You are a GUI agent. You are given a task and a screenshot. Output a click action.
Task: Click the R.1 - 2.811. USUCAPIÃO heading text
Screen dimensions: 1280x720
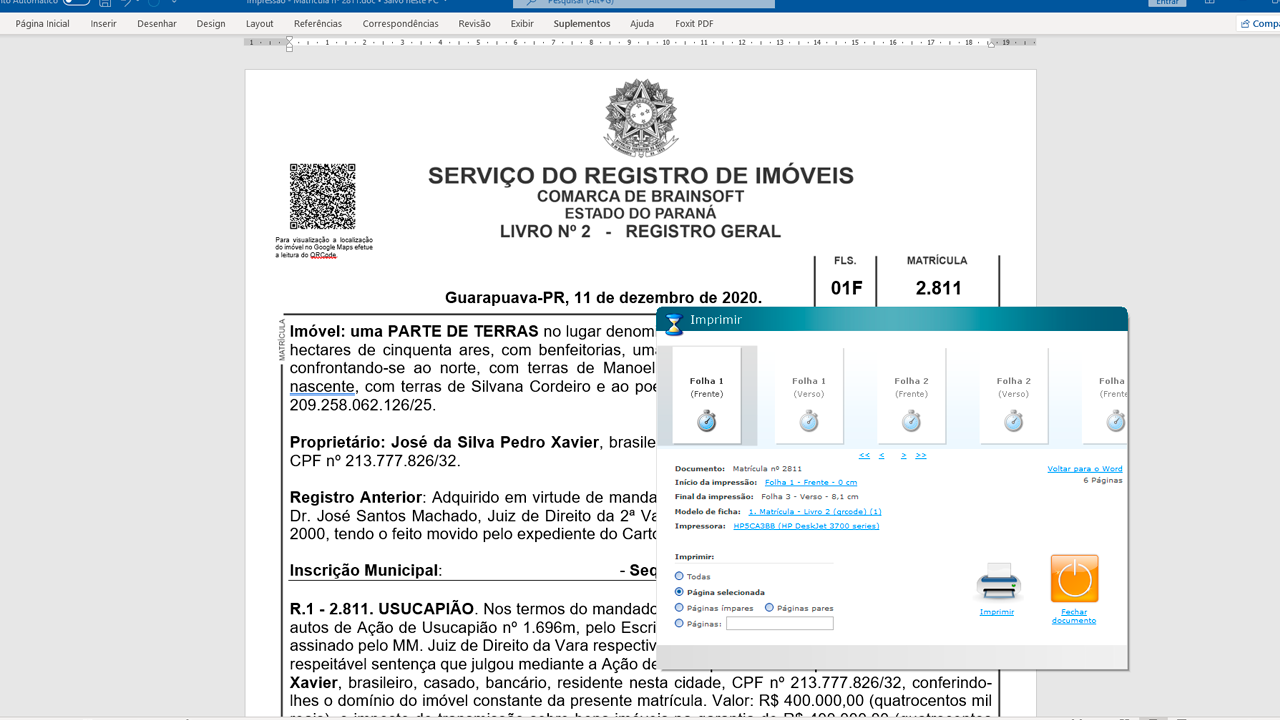point(382,609)
